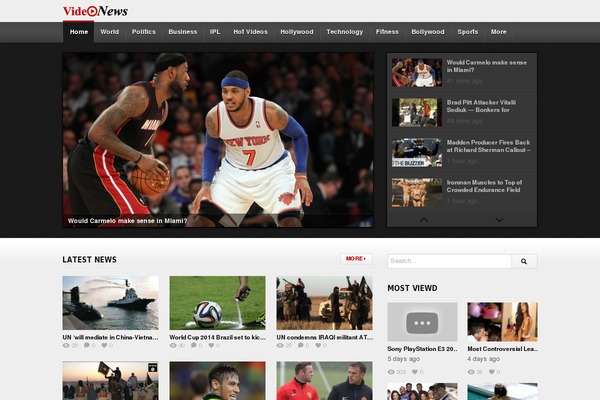
Task: Click the Latest News MORE button
Action: click(356, 259)
